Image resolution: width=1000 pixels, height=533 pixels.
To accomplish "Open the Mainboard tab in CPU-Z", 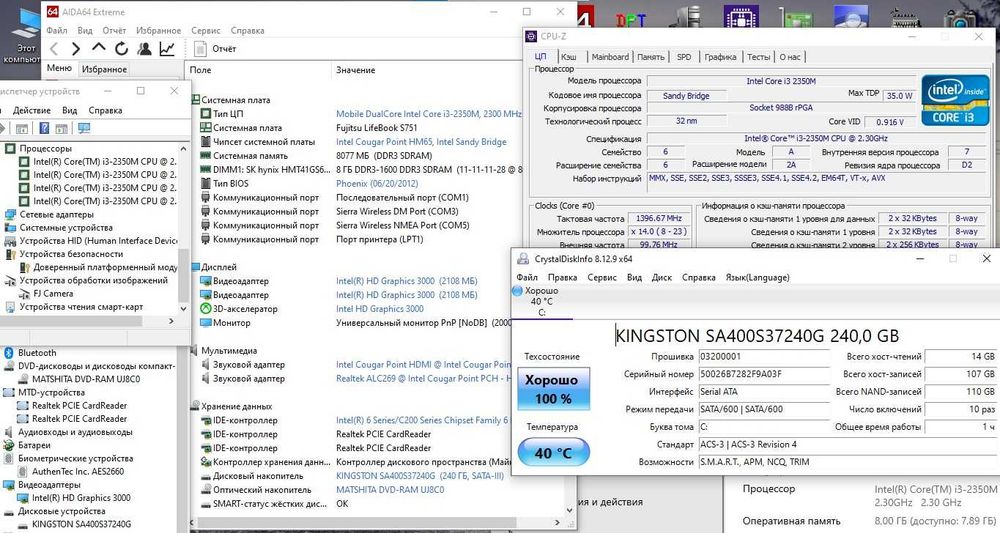I will pos(610,57).
